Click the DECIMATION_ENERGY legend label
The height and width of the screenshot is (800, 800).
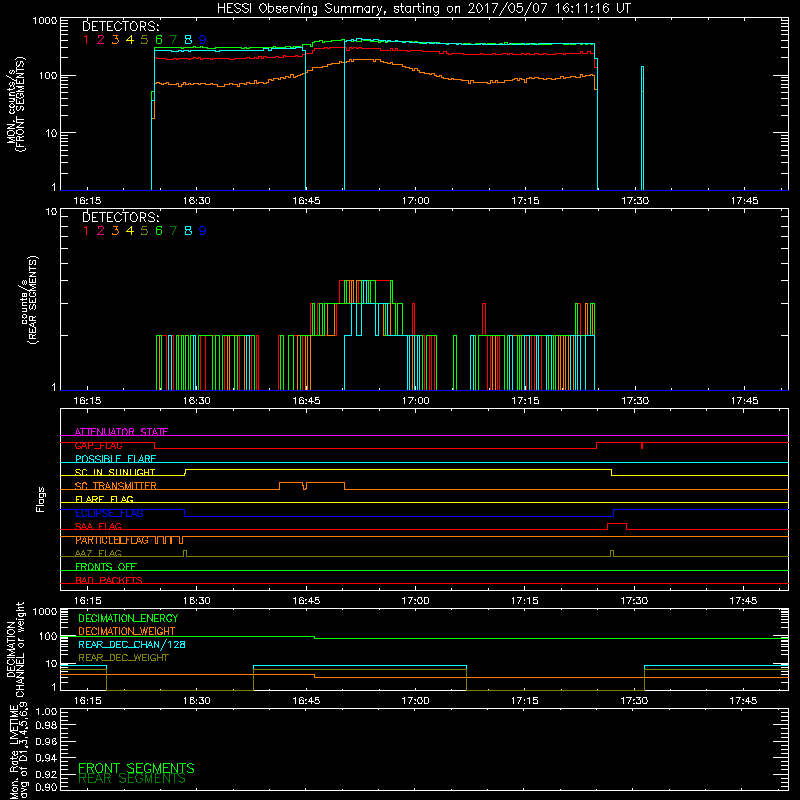[x=128, y=618]
